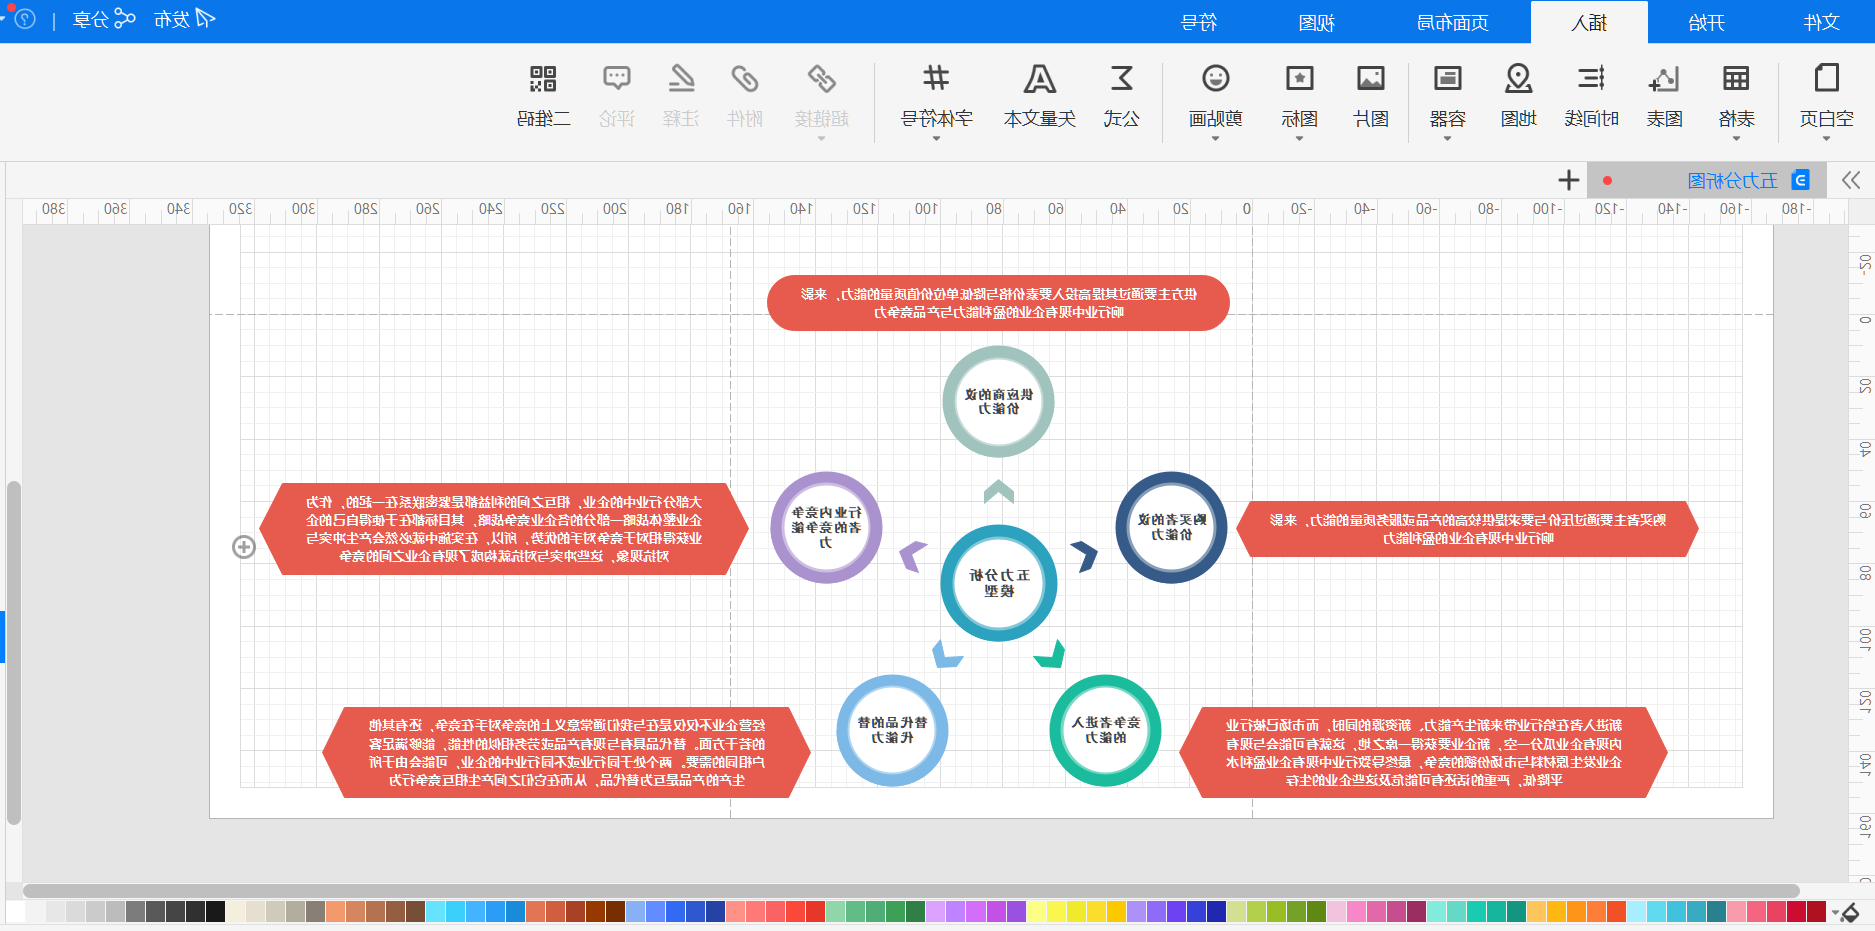Select the 插入 tab
1875x931 pixels.
click(1588, 22)
